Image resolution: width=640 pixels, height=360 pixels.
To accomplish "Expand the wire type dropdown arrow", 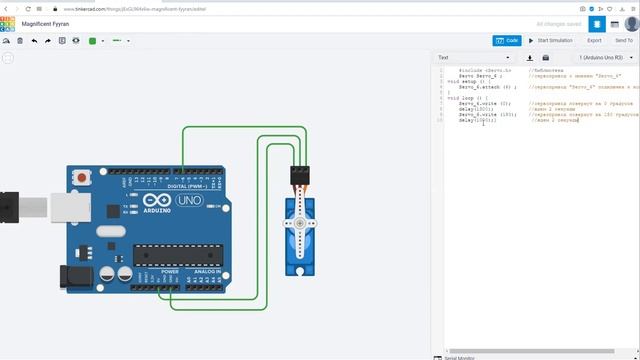I will point(128,41).
